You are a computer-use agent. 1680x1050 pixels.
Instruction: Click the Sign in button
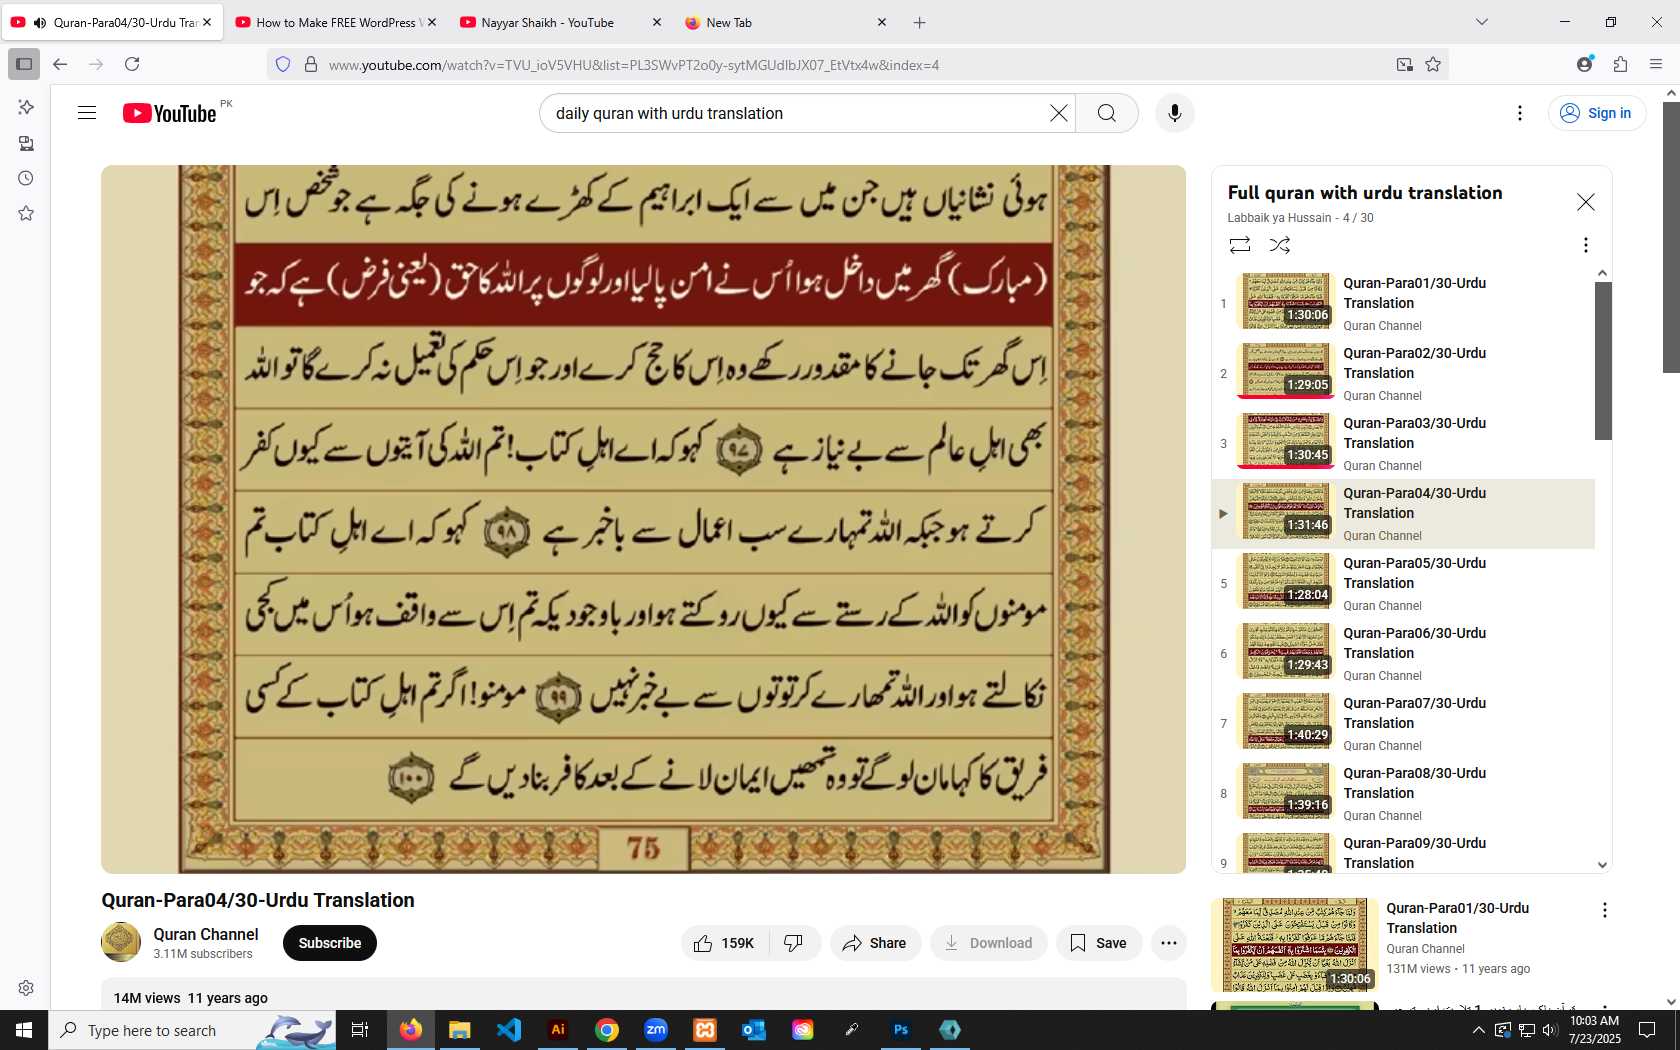point(1597,113)
